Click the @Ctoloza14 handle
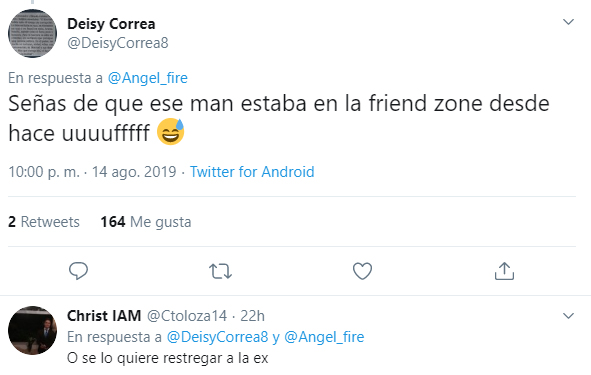The width and height of the screenshot is (591, 375). (187, 316)
